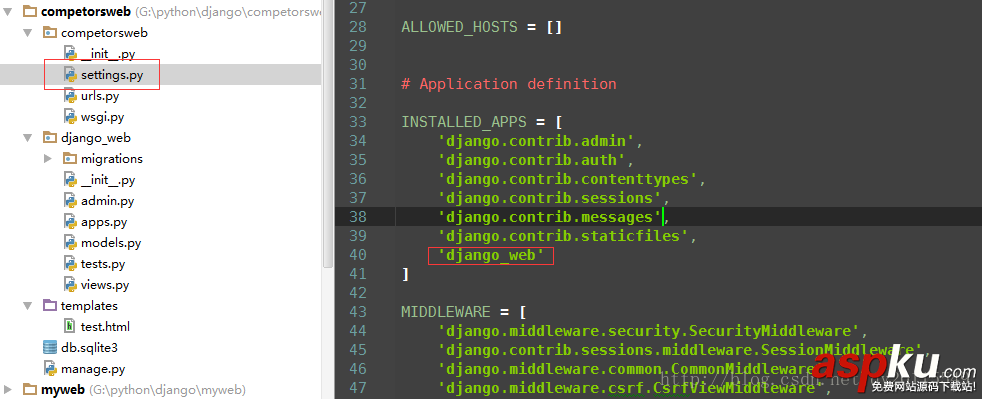The width and height of the screenshot is (982, 399).
Task: Click INSTALLED_APPS in the editor
Action: [x=464, y=122]
